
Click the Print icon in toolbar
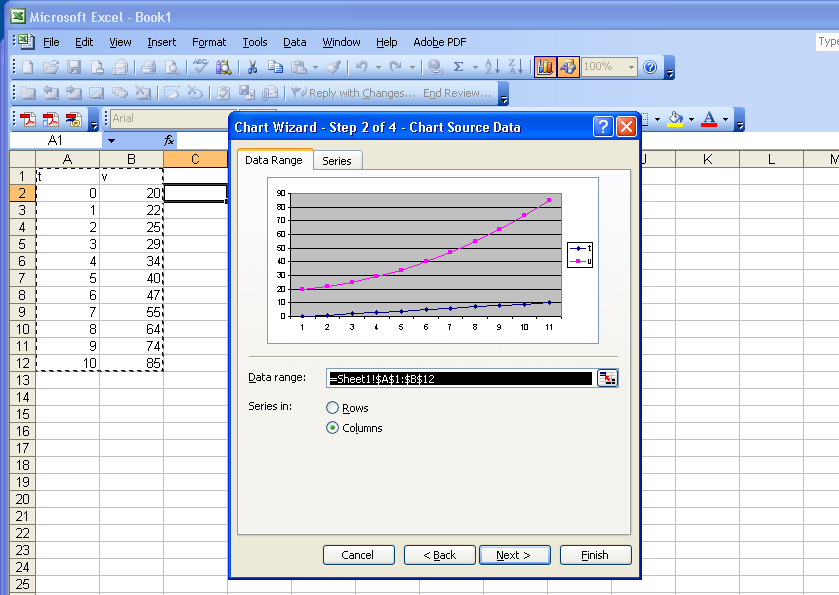[148, 67]
